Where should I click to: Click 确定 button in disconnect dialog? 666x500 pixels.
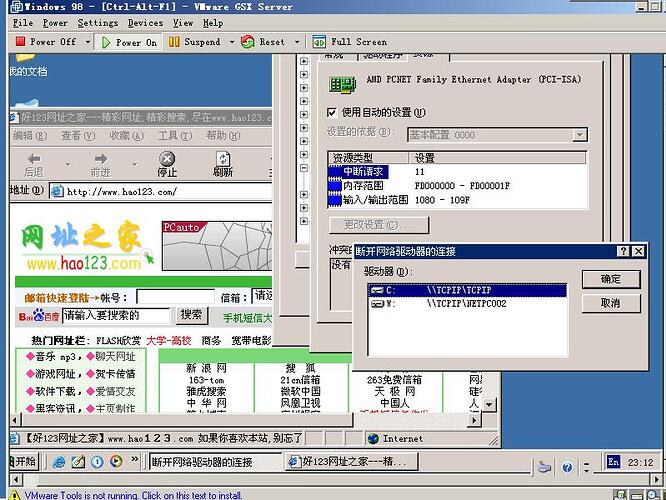click(610, 279)
